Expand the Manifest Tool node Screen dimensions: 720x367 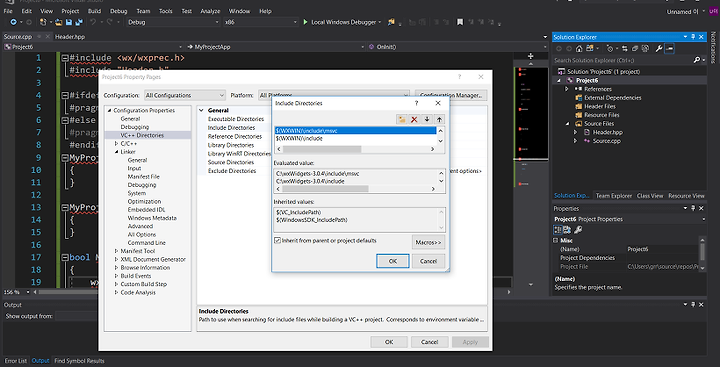pos(117,251)
